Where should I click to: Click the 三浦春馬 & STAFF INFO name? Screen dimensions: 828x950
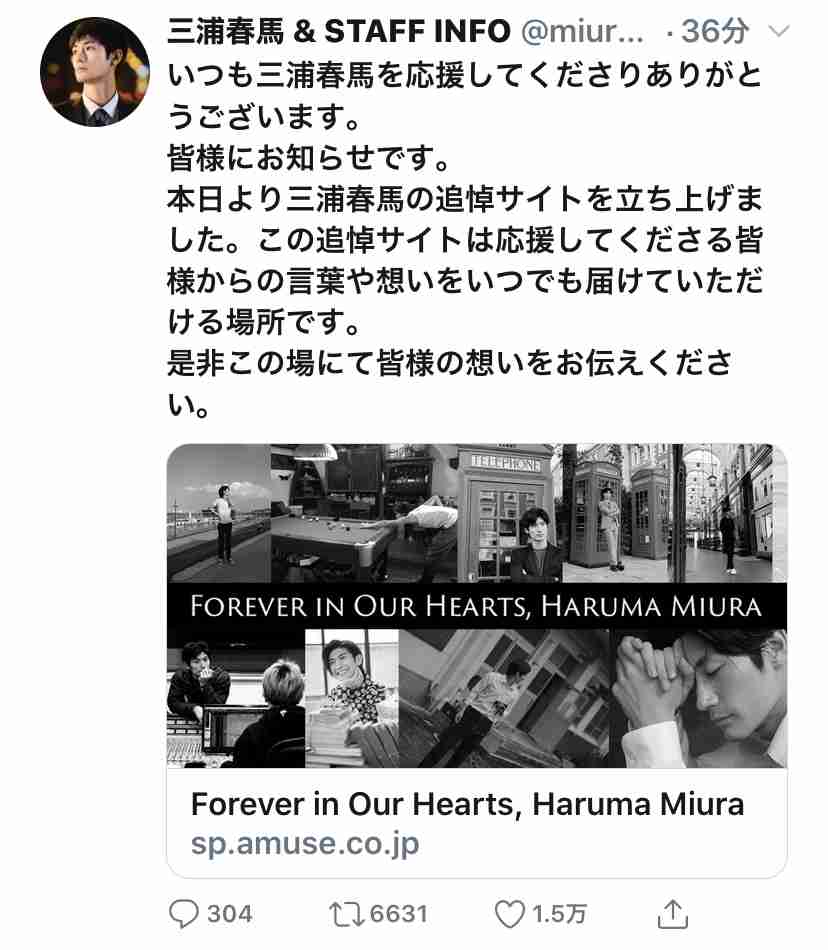tap(339, 31)
